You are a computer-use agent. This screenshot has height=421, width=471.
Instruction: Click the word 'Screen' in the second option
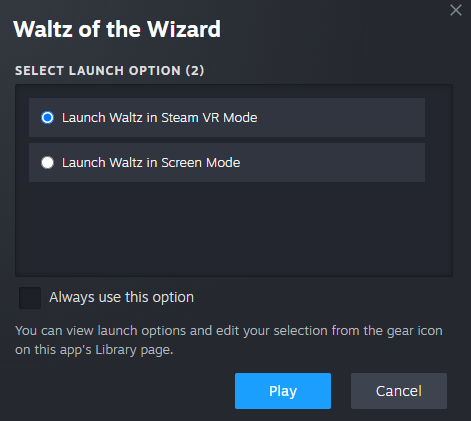(x=182, y=163)
